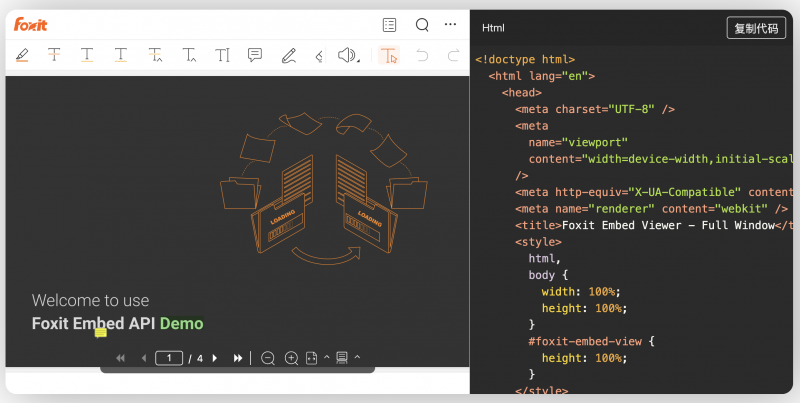The width and height of the screenshot is (800, 403).
Task: Click the "<head>" code line
Action: pyautogui.click(x=522, y=92)
